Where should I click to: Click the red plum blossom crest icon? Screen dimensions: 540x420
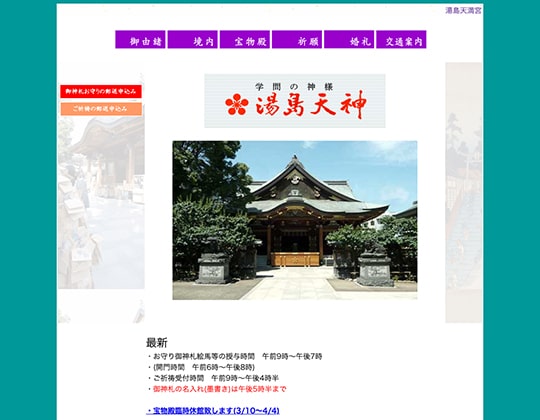click(x=237, y=104)
